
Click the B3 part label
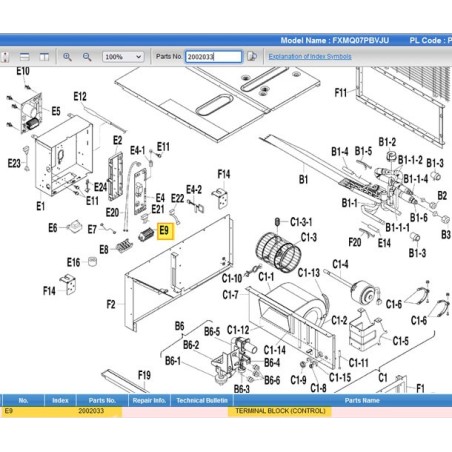pyautogui.click(x=446, y=235)
